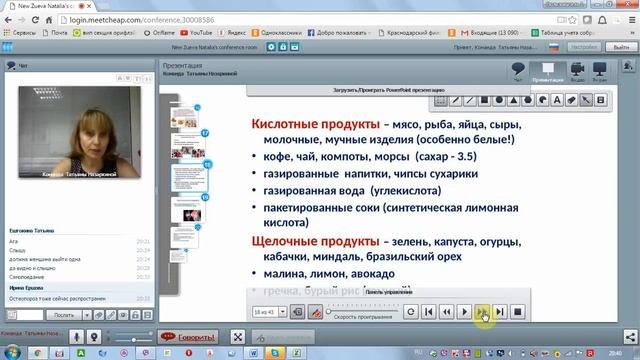
Task: Click the Говорить talk button
Action: point(188,337)
